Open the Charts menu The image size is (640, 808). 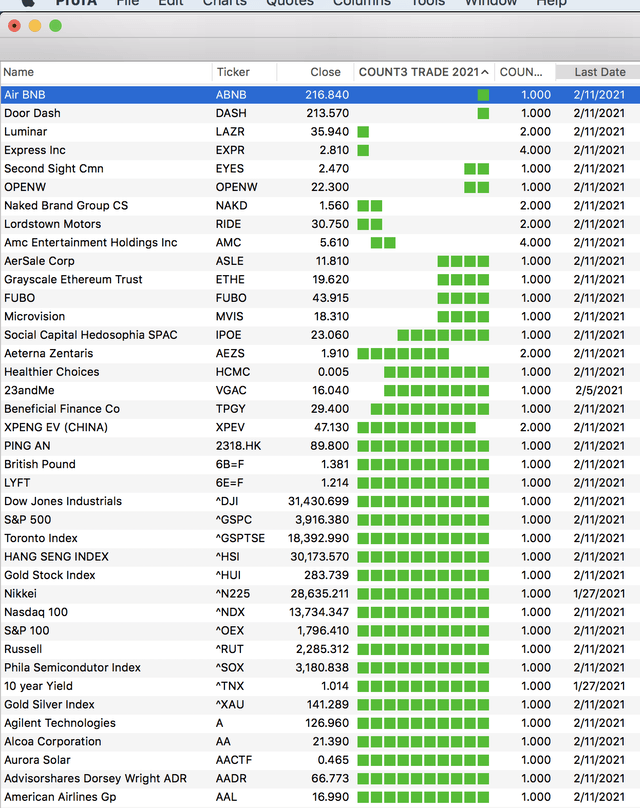[x=225, y=3]
